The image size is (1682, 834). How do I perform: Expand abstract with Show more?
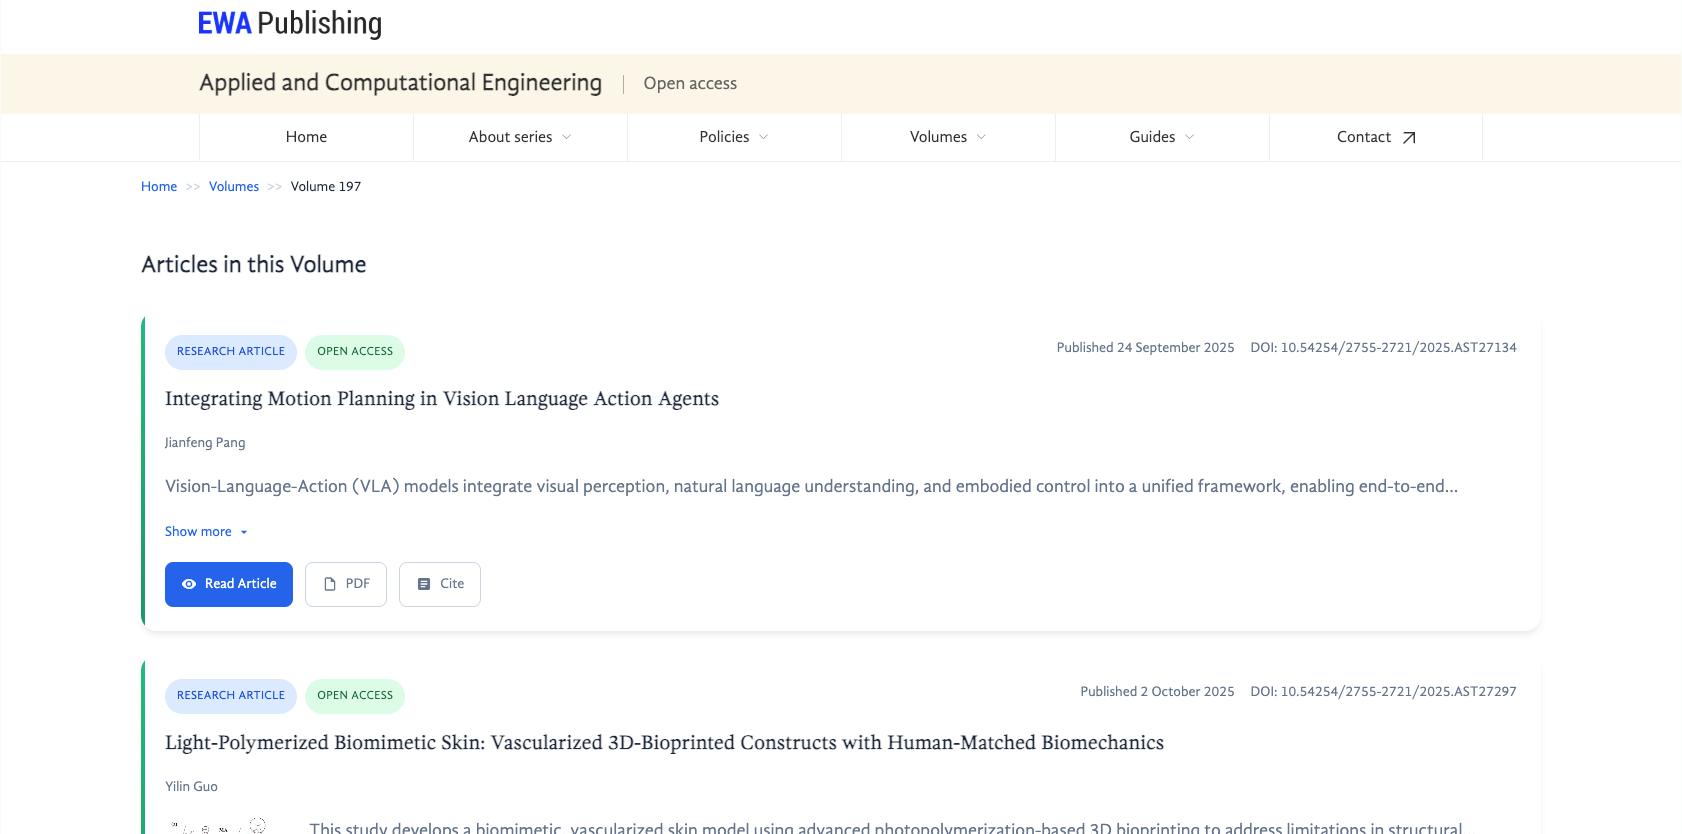(206, 532)
